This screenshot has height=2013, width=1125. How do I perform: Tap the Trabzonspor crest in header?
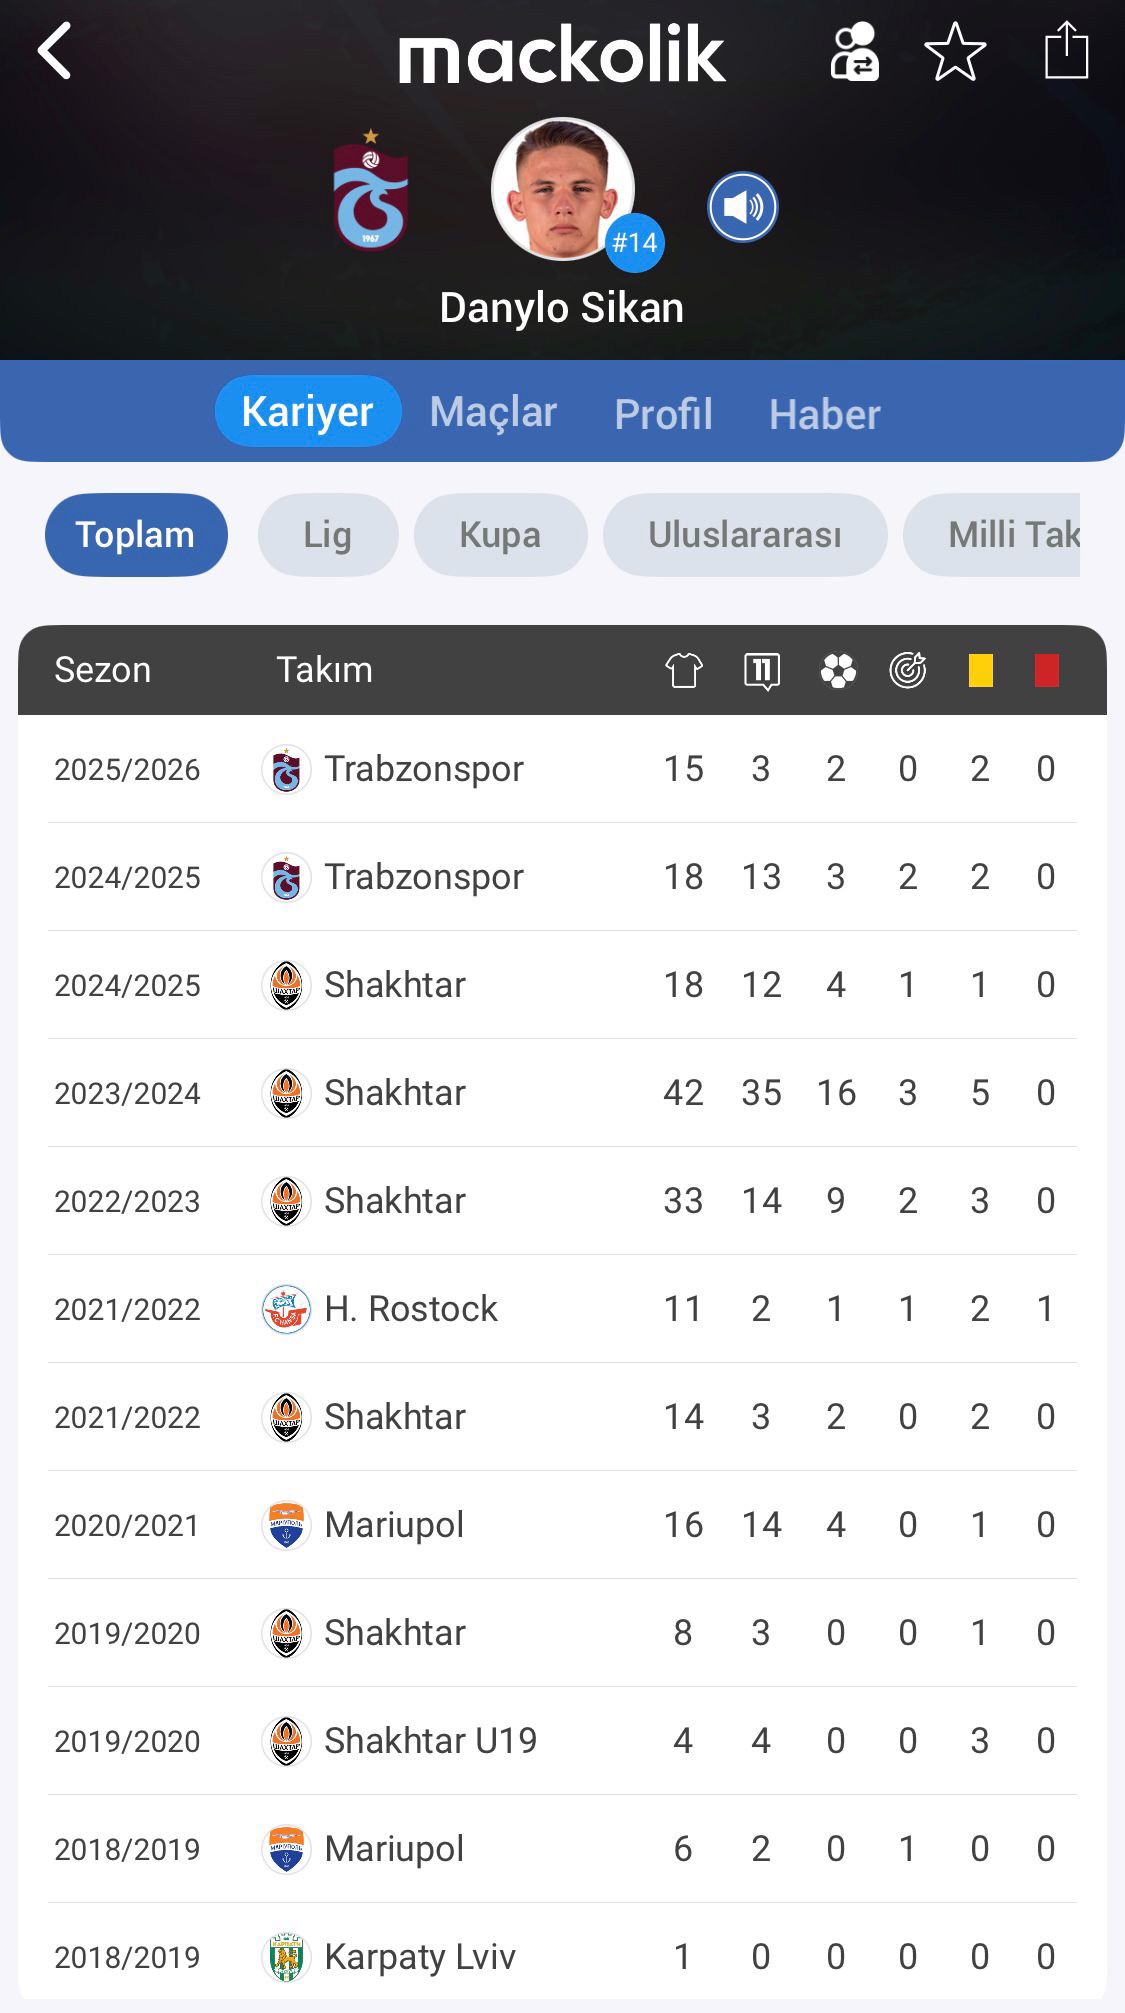pyautogui.click(x=371, y=190)
